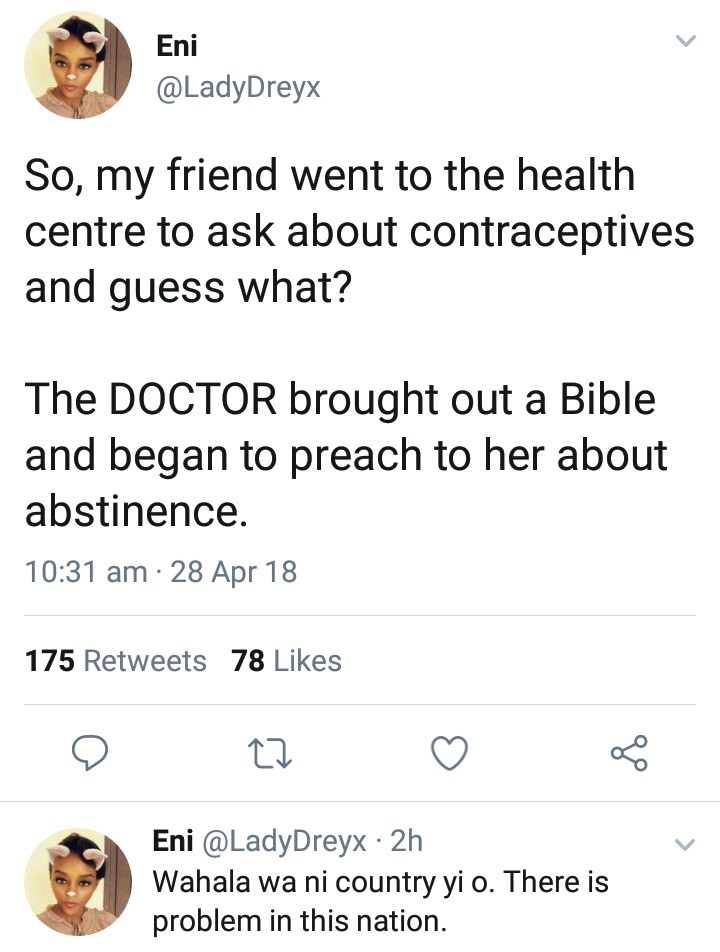
Task: Tap the word 'abstinence.' in the tweet
Action: click(x=135, y=512)
